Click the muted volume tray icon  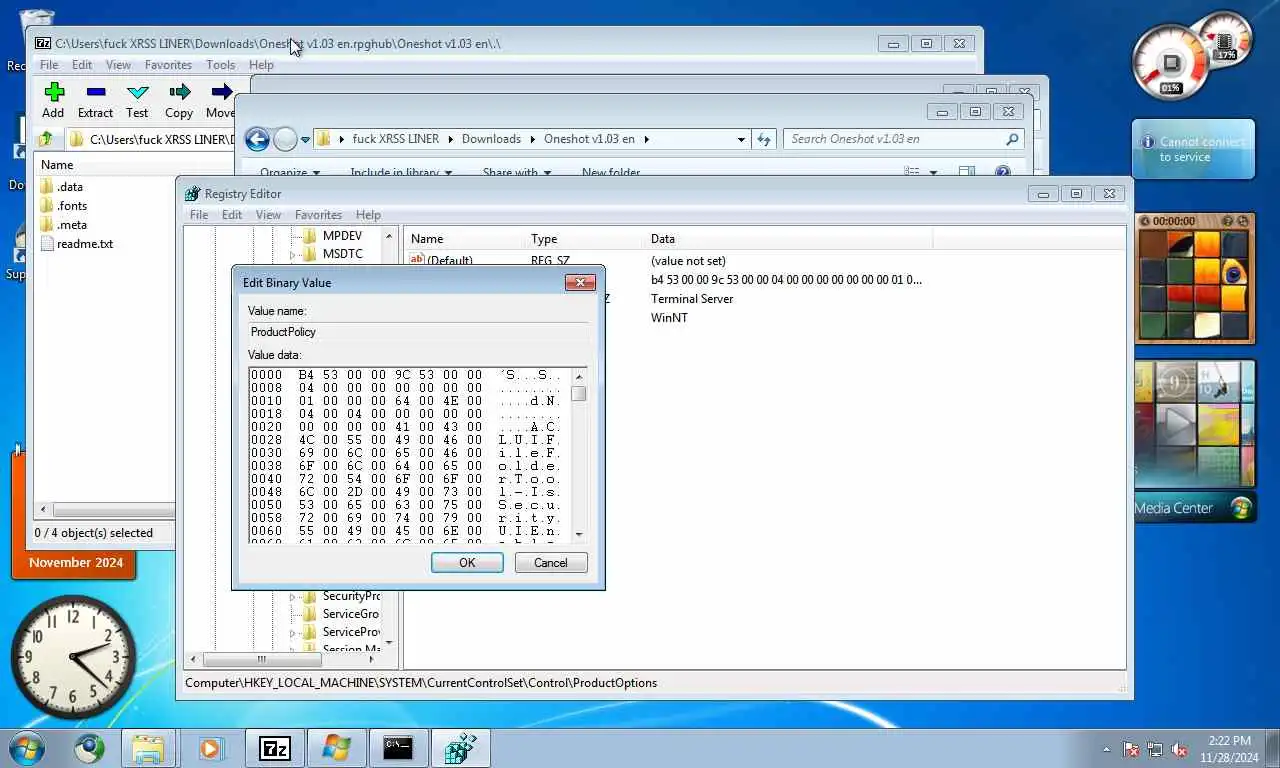tap(1179, 748)
